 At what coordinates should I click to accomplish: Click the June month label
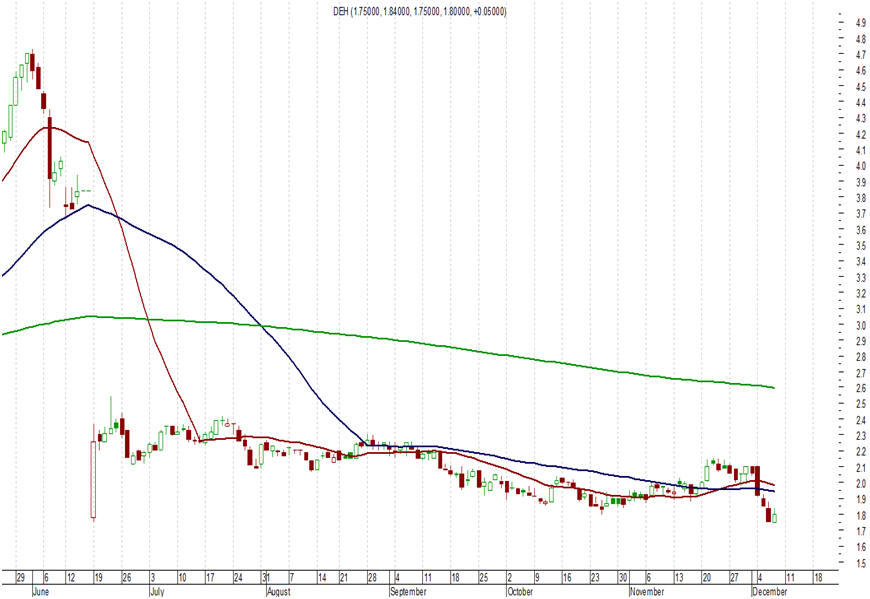click(41, 592)
